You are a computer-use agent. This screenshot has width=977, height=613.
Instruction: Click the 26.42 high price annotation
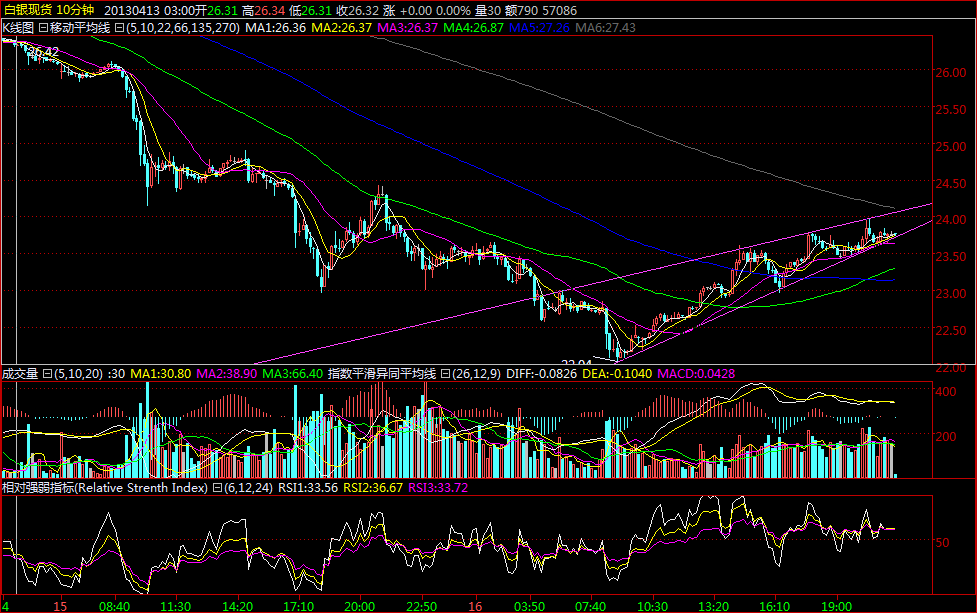tap(44, 52)
